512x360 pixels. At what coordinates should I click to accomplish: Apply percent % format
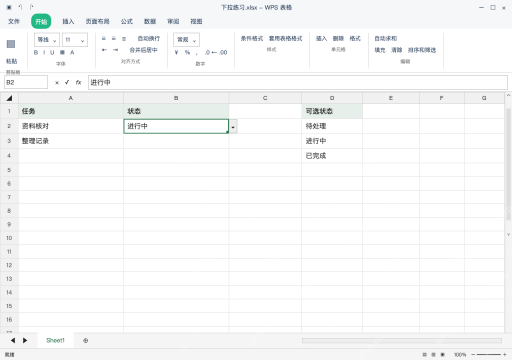[x=187, y=52]
